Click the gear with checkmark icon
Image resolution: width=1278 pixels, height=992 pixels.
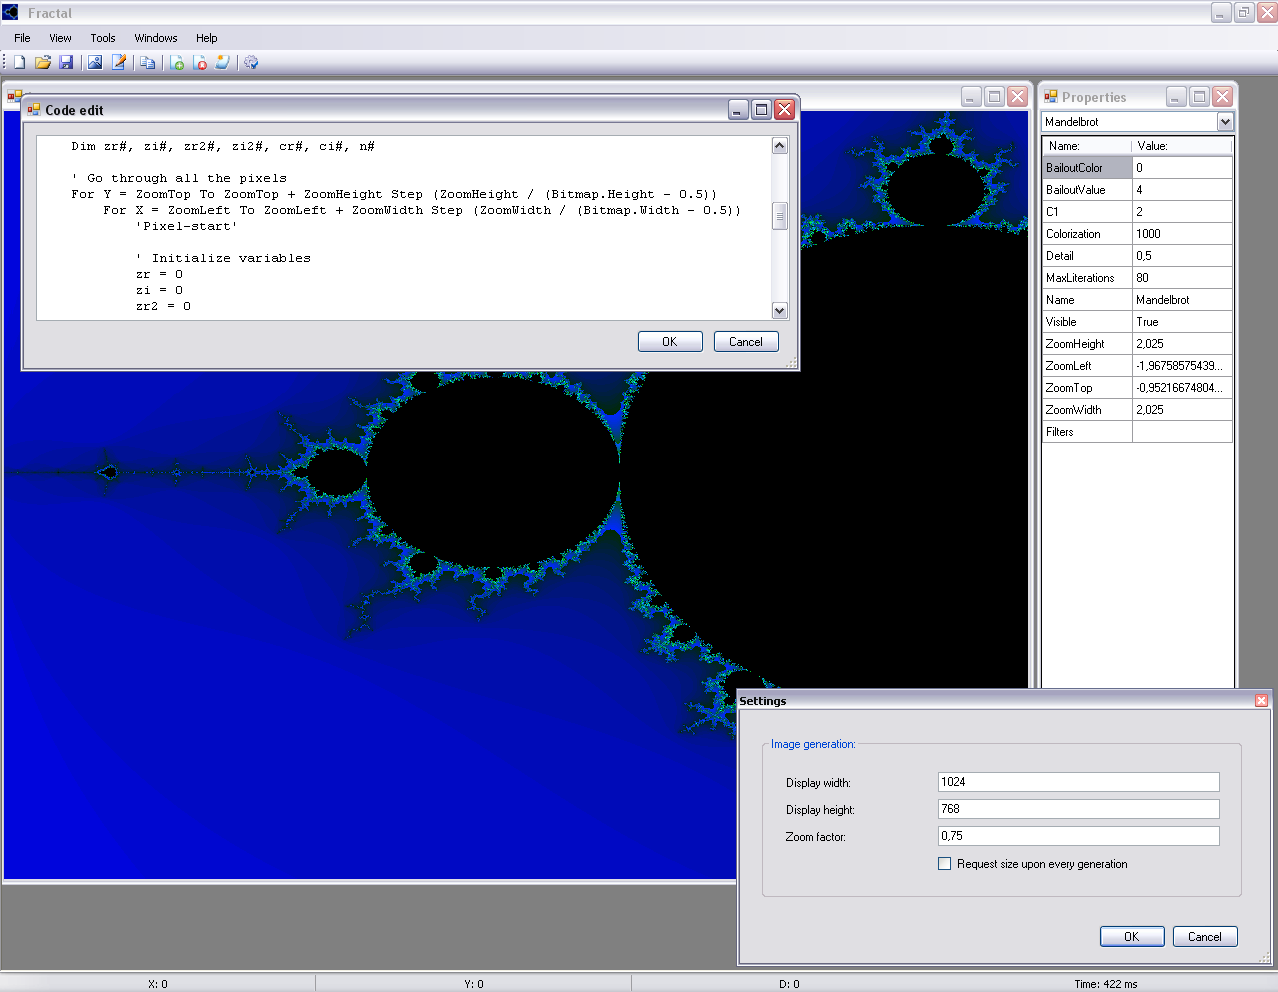tap(251, 62)
